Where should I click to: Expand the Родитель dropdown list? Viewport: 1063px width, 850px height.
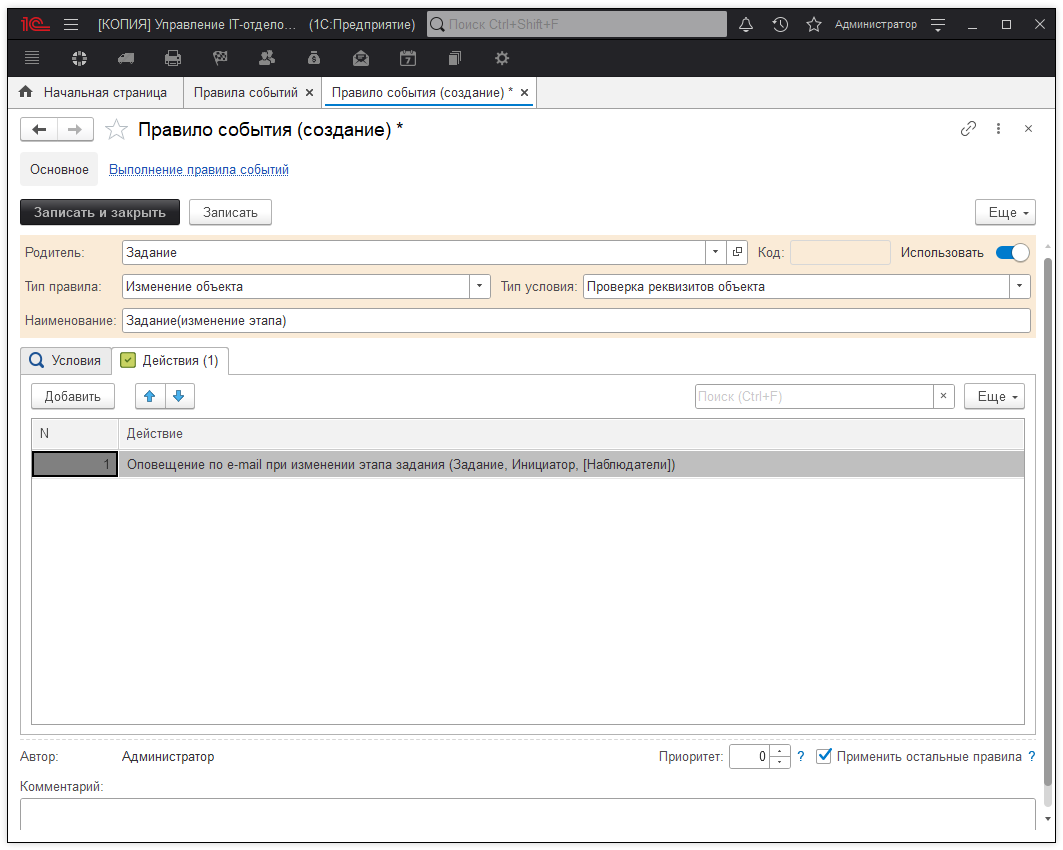(x=715, y=253)
